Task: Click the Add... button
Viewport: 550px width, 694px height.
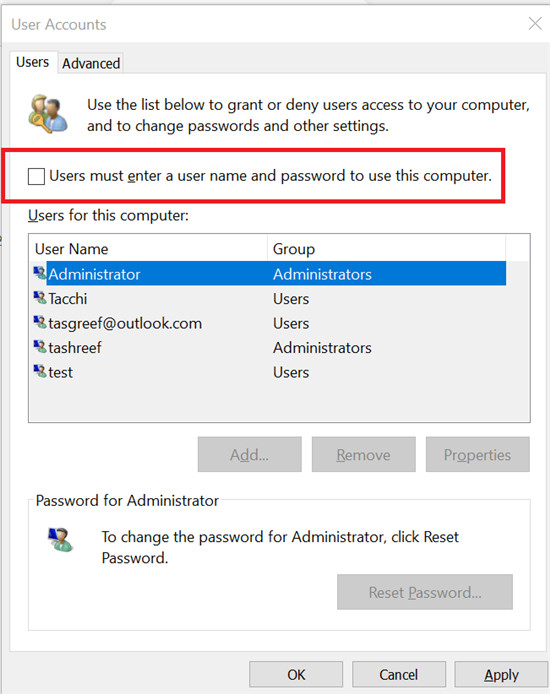Action: (x=250, y=455)
